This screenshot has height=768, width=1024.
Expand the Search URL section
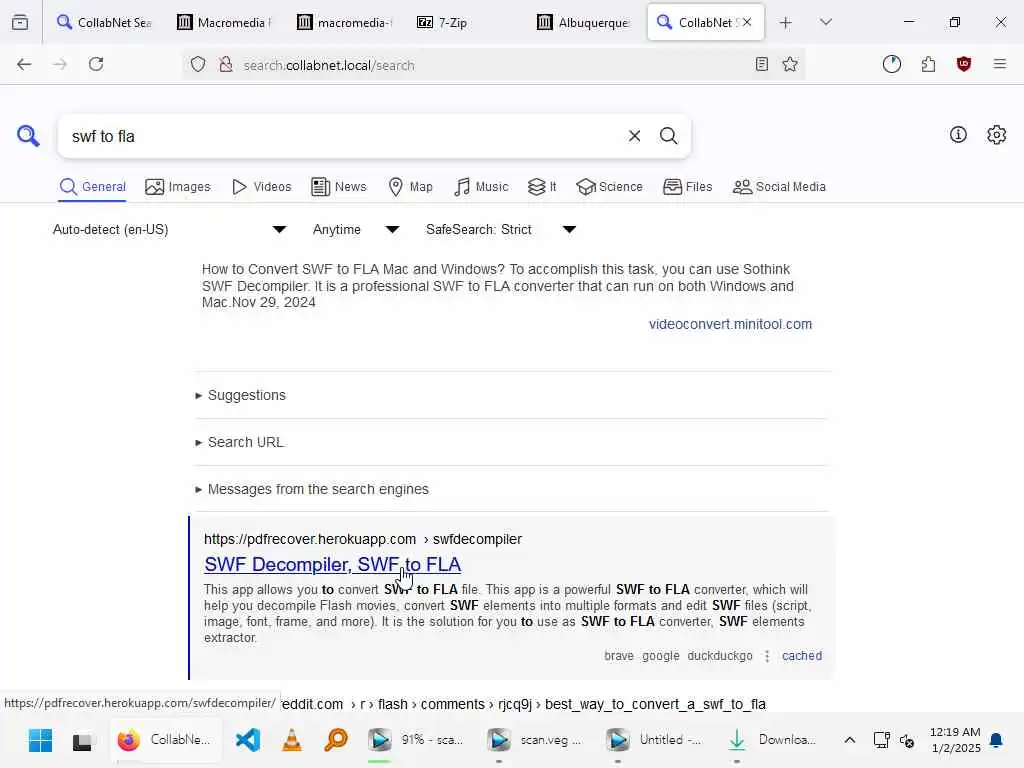[x=240, y=442]
